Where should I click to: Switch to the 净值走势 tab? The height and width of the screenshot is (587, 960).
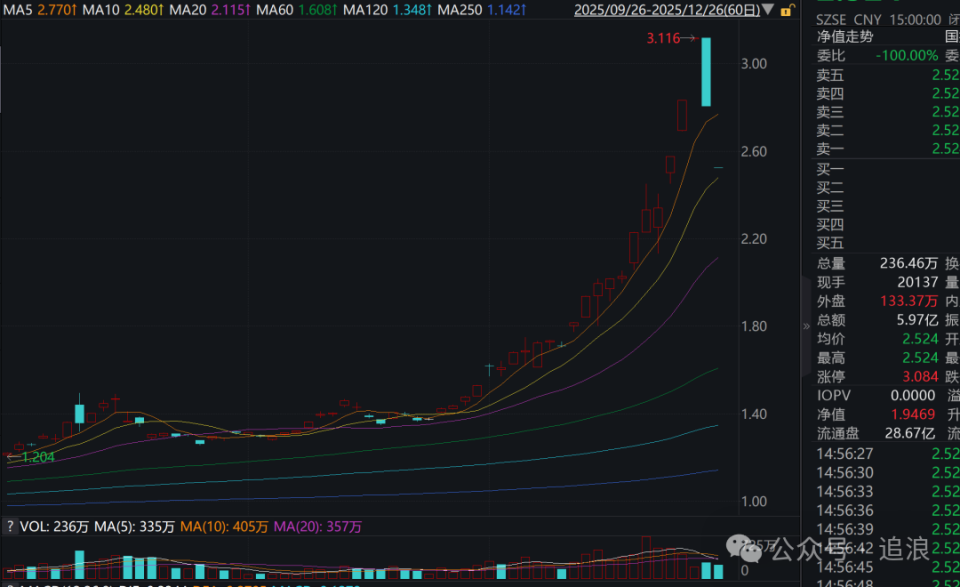click(x=845, y=37)
